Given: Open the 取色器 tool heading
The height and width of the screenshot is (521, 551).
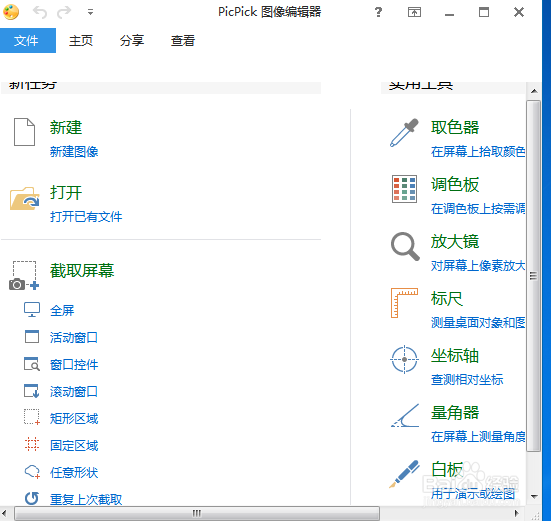Looking at the screenshot, I should (x=455, y=127).
